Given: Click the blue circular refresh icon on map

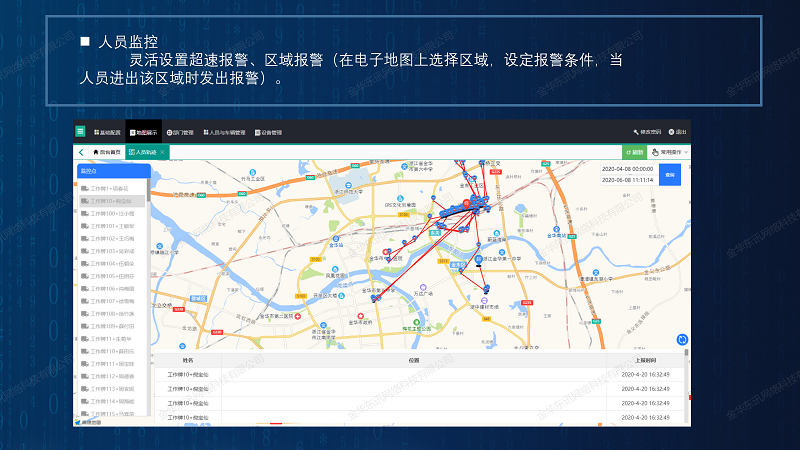Looking at the screenshot, I should coord(683,340).
